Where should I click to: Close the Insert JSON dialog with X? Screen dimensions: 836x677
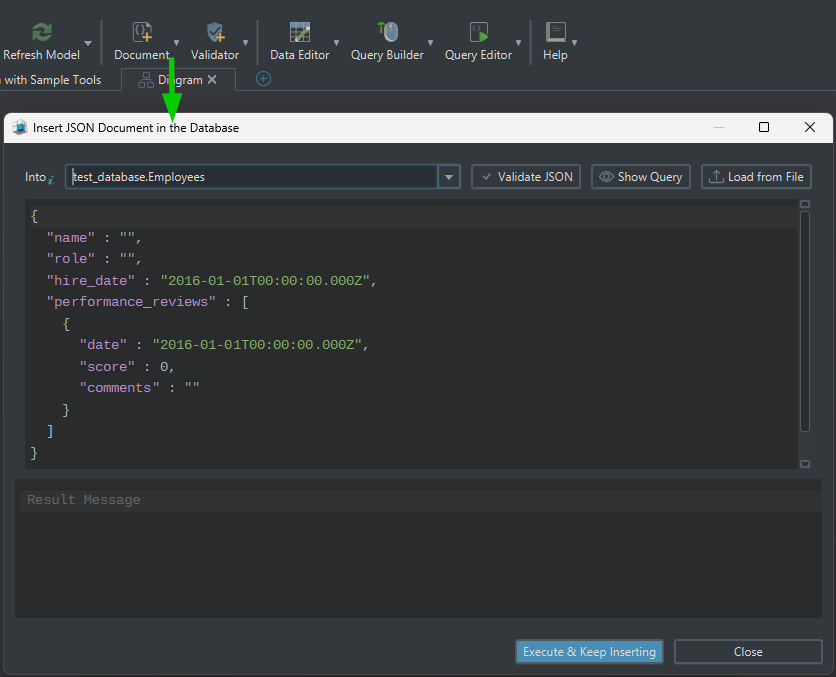tap(809, 127)
